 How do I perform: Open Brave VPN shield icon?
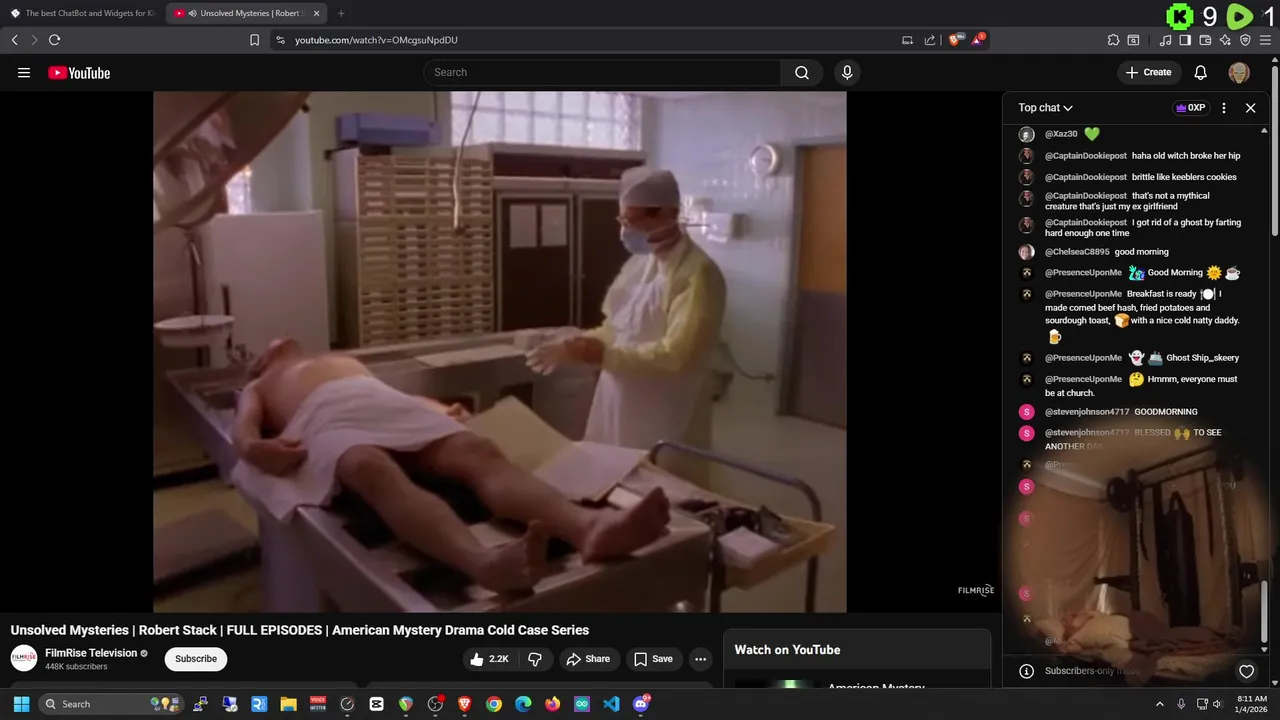[x=1245, y=40]
